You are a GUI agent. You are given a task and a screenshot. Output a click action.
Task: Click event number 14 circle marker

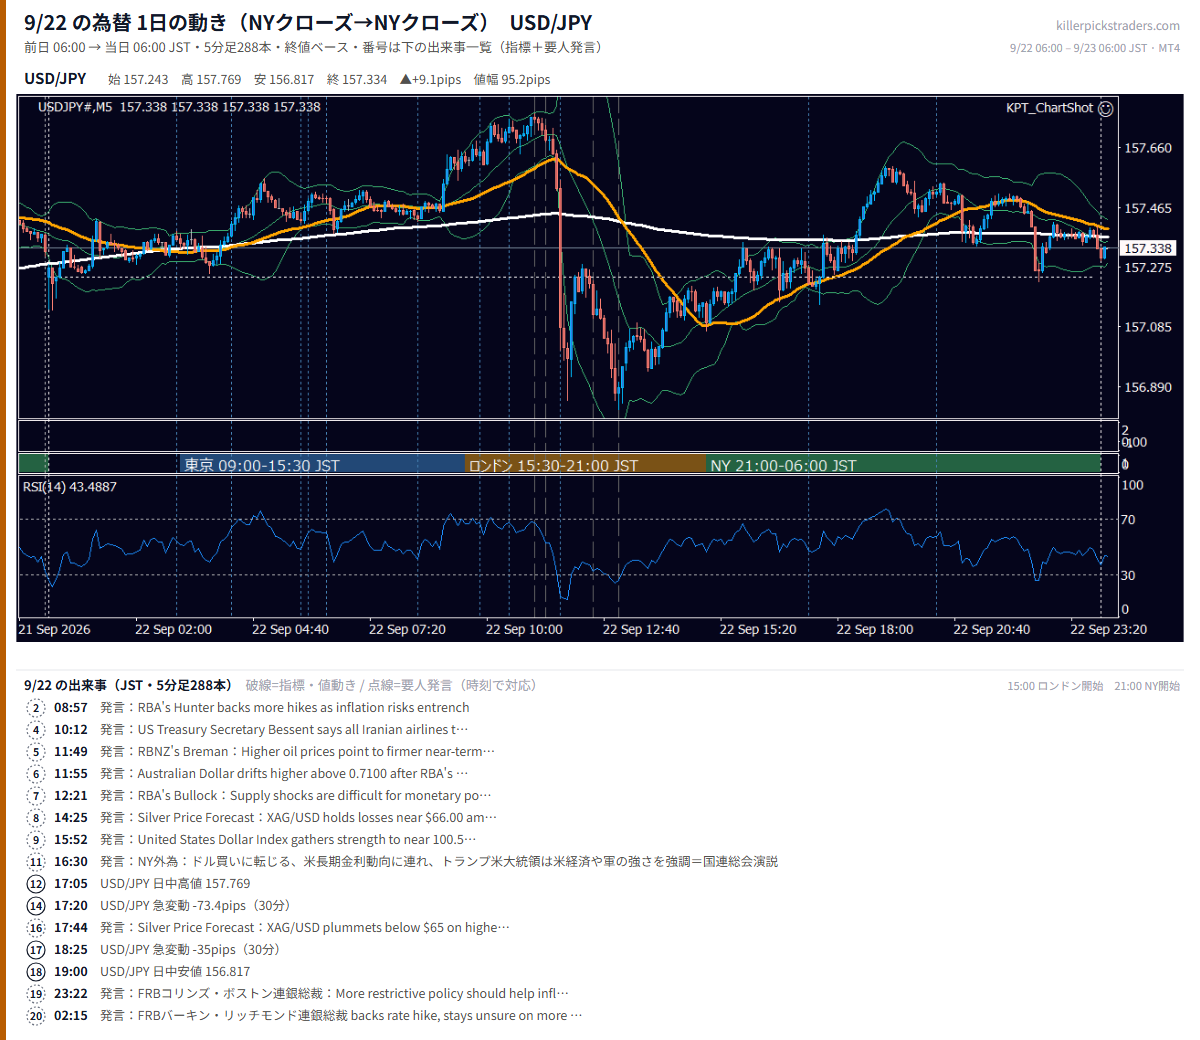click(x=36, y=906)
